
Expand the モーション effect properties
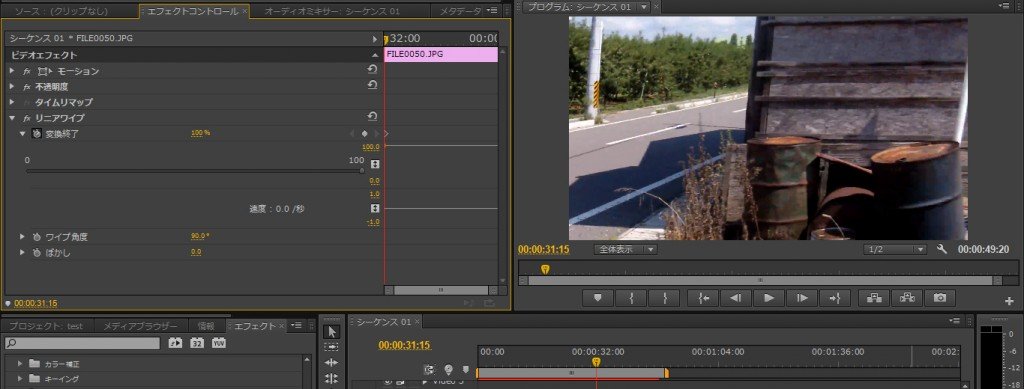pos(12,70)
